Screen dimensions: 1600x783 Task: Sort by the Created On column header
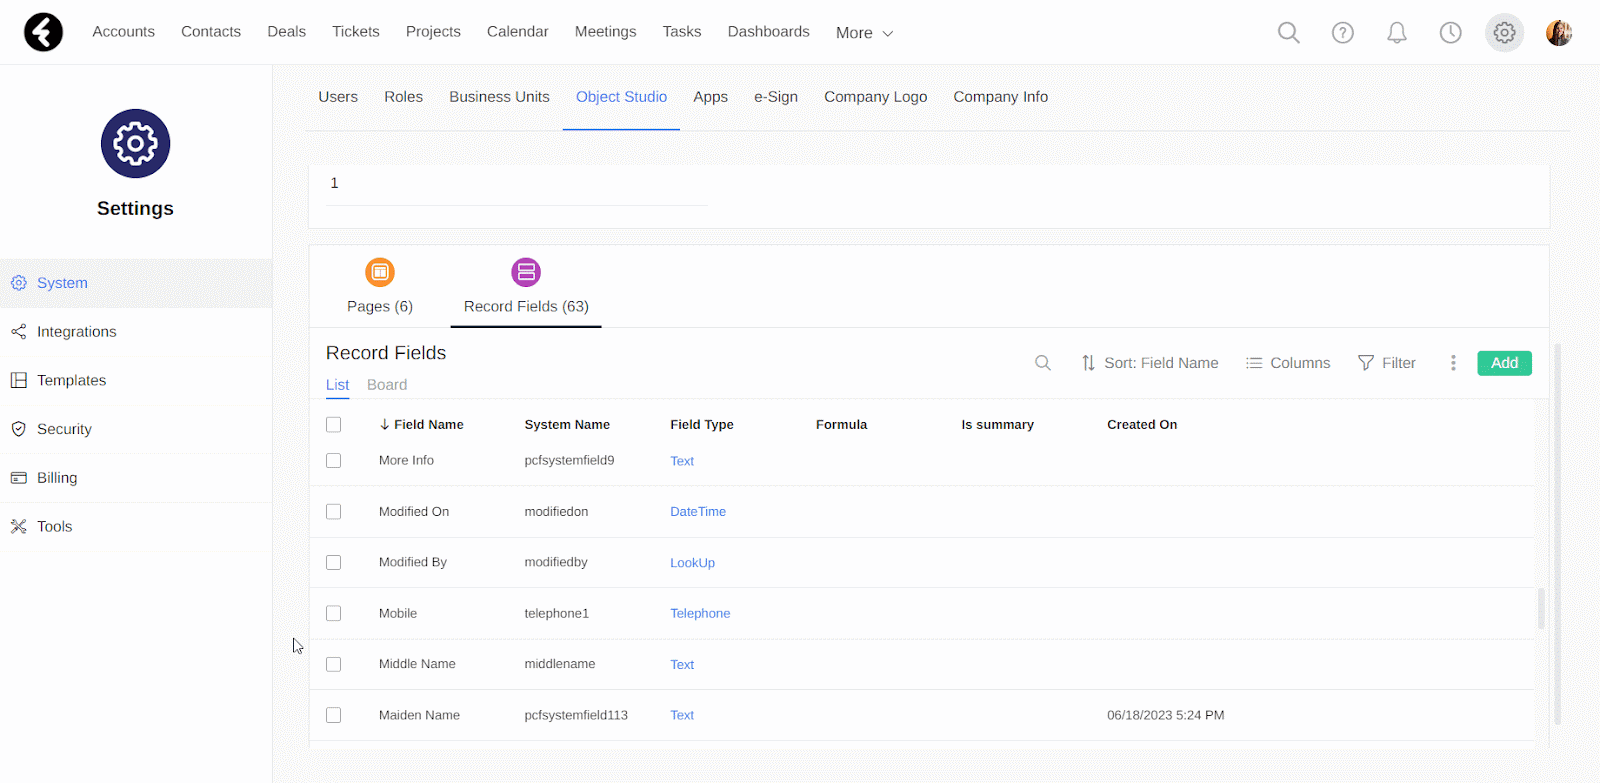(1142, 425)
